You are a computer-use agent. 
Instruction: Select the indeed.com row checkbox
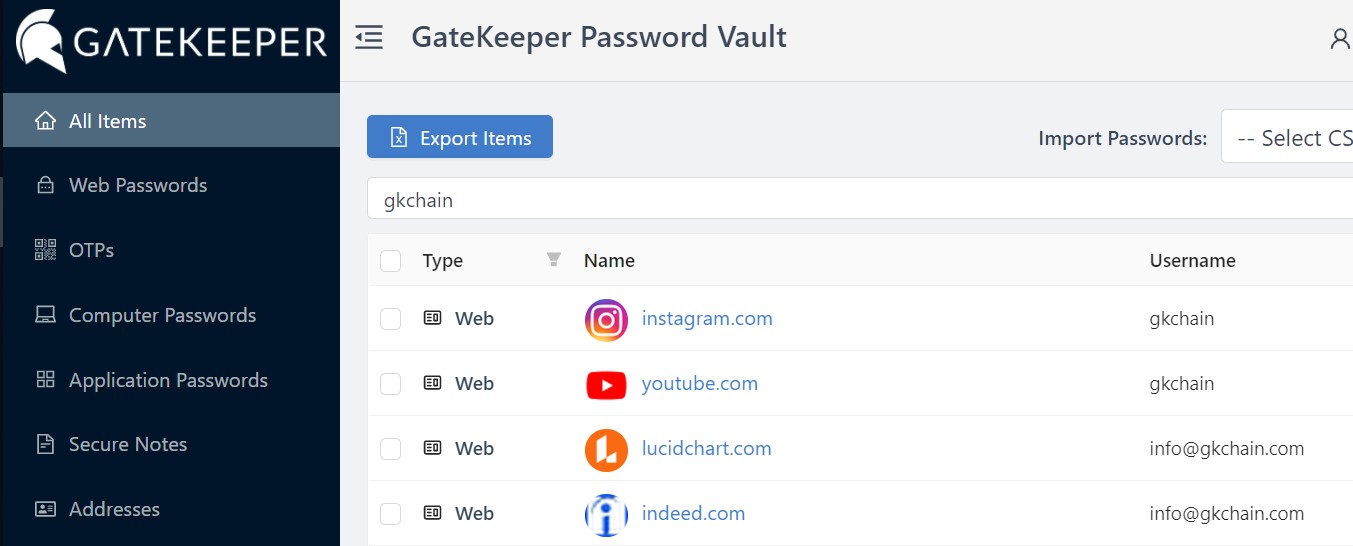[391, 514]
